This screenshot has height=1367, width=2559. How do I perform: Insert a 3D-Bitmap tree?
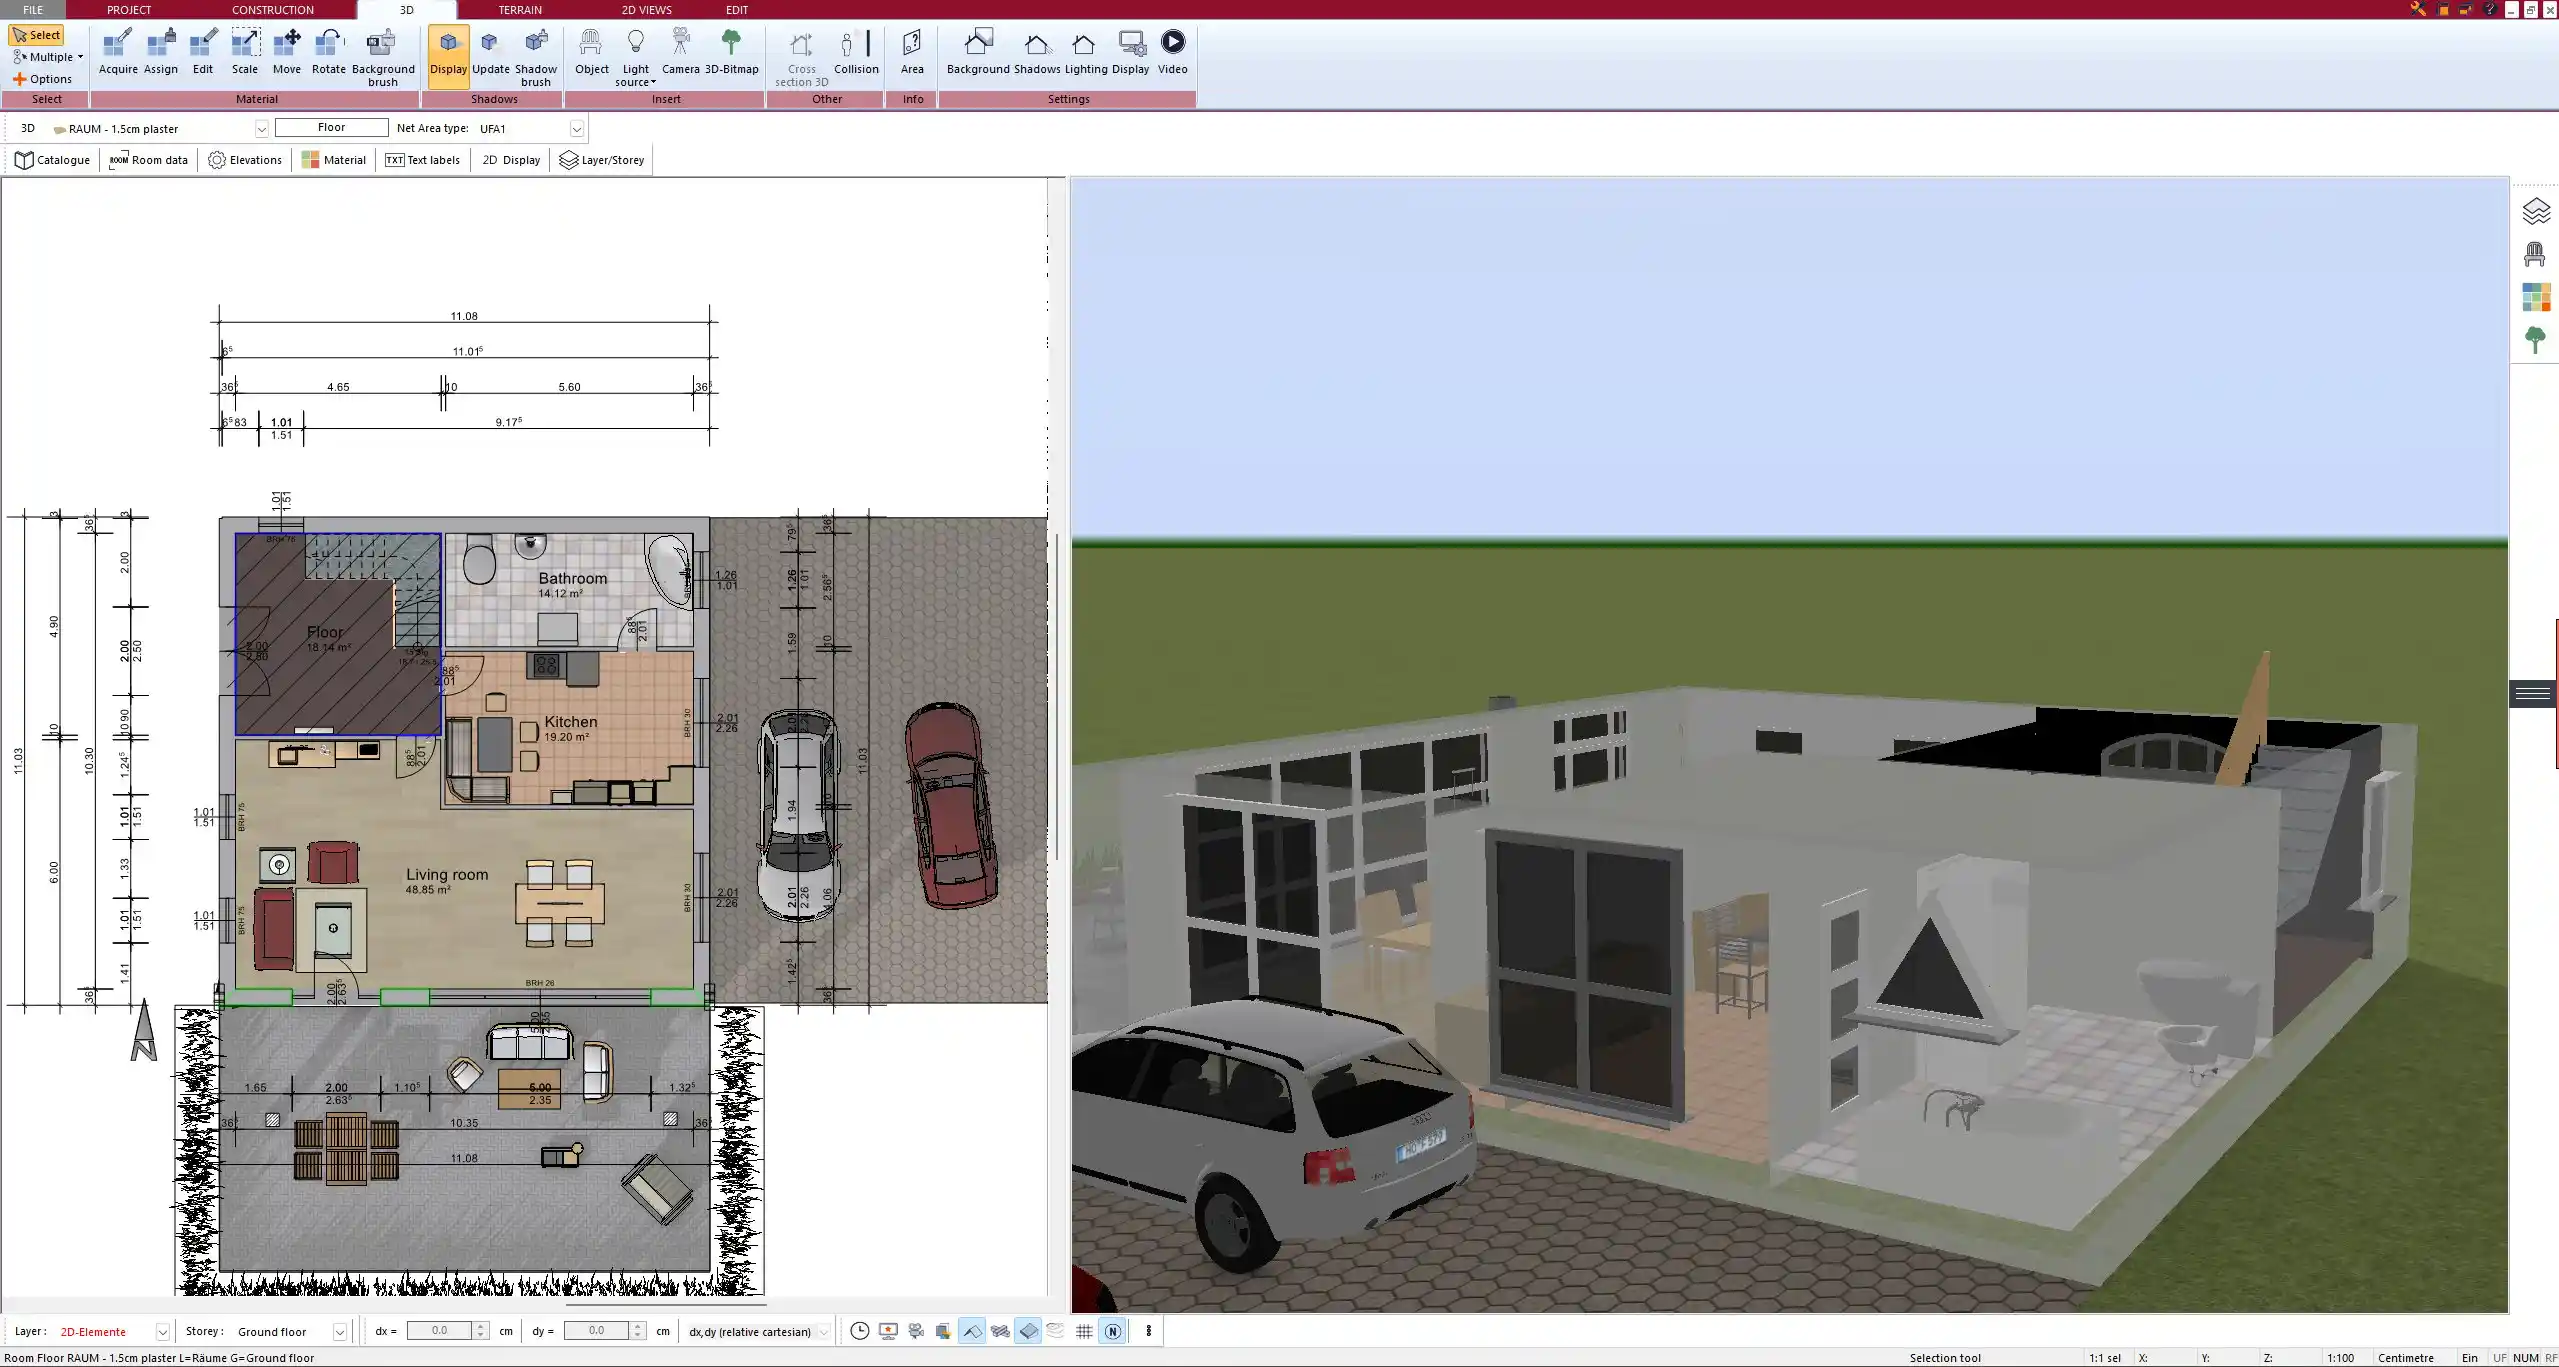[x=732, y=52]
